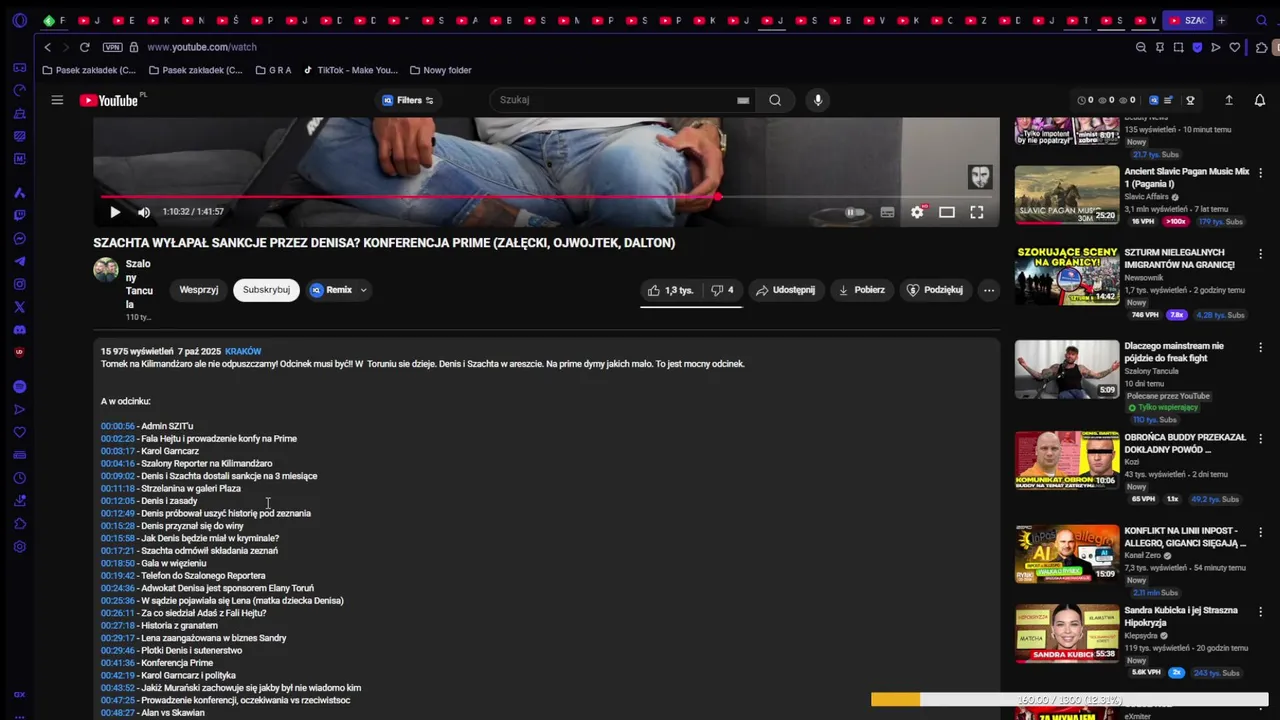1280x720 pixels.
Task: Start voice search with microphone
Action: (818, 100)
